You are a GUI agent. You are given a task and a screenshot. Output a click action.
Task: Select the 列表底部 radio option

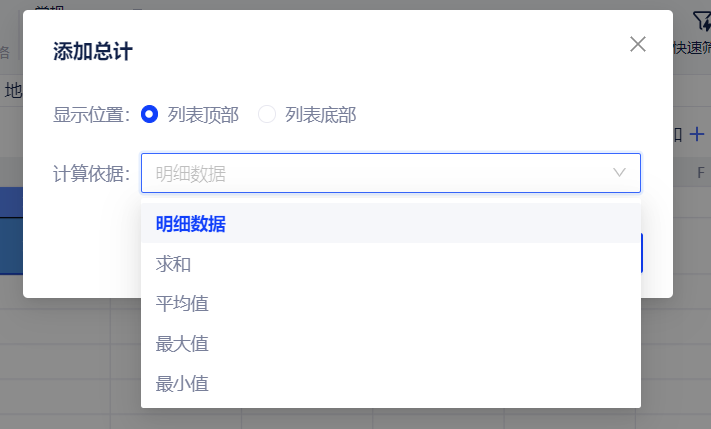[x=267, y=114]
